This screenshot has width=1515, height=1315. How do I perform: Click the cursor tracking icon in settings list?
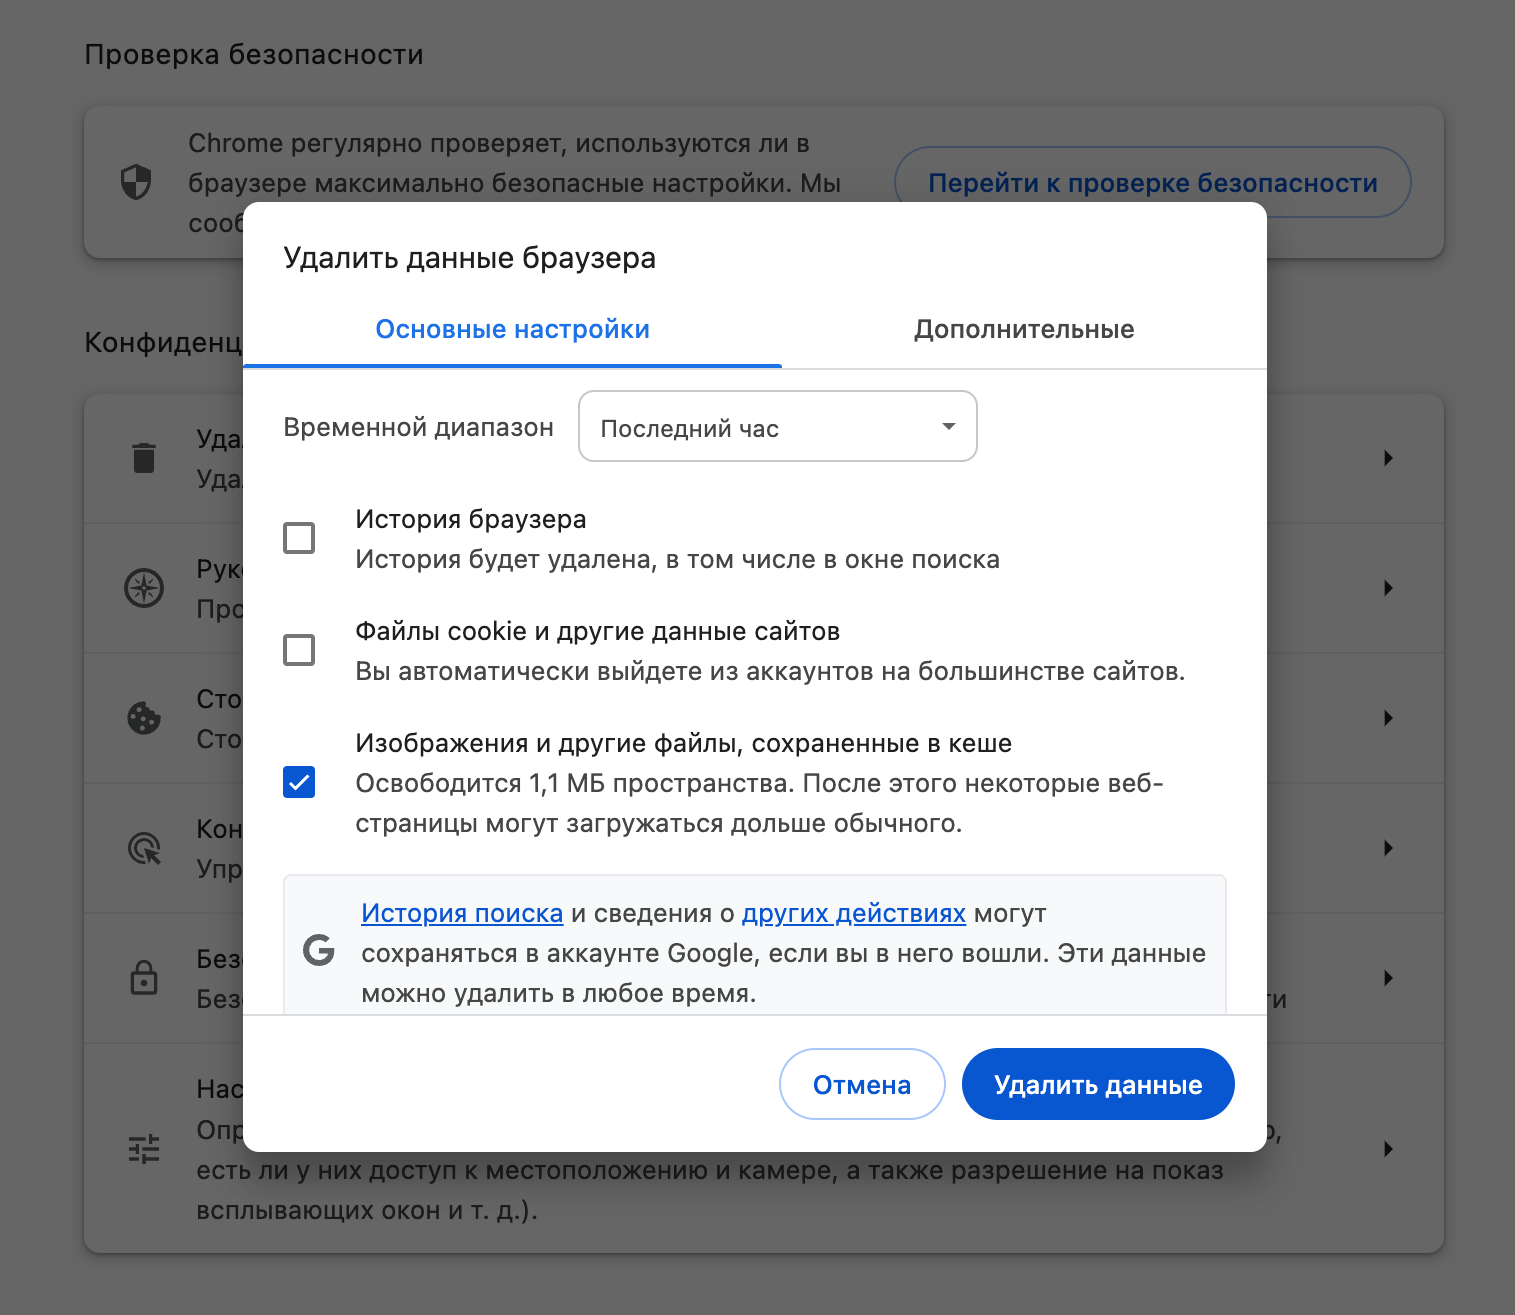pos(145,849)
